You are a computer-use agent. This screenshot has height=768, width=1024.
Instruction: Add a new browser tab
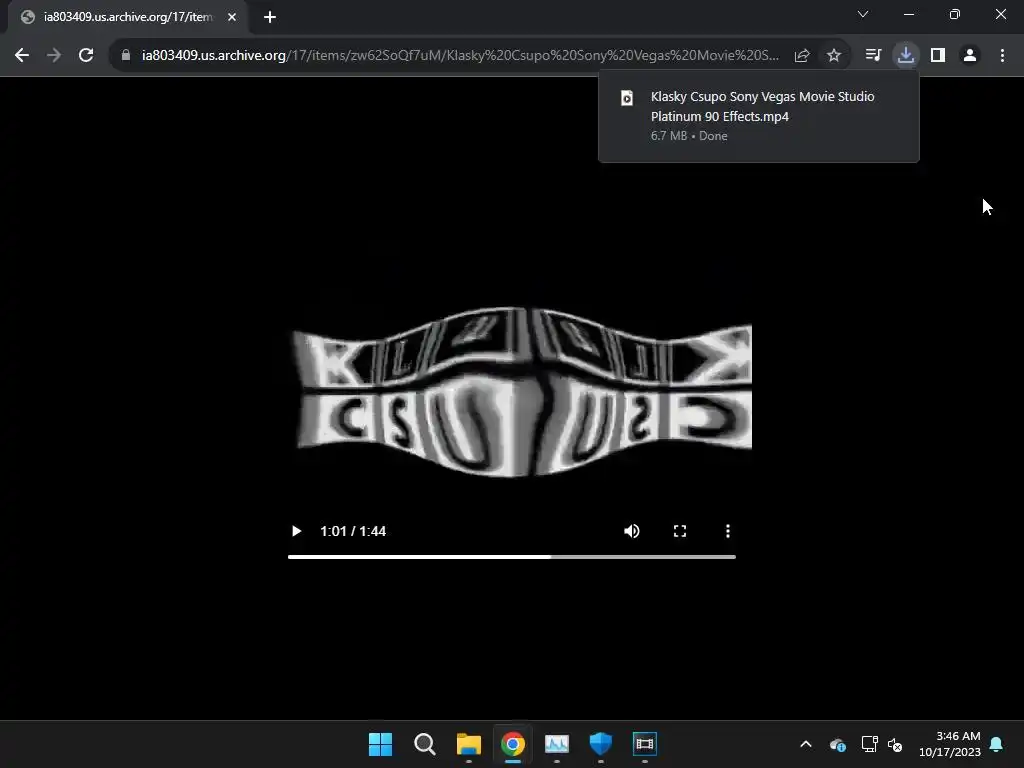click(270, 17)
